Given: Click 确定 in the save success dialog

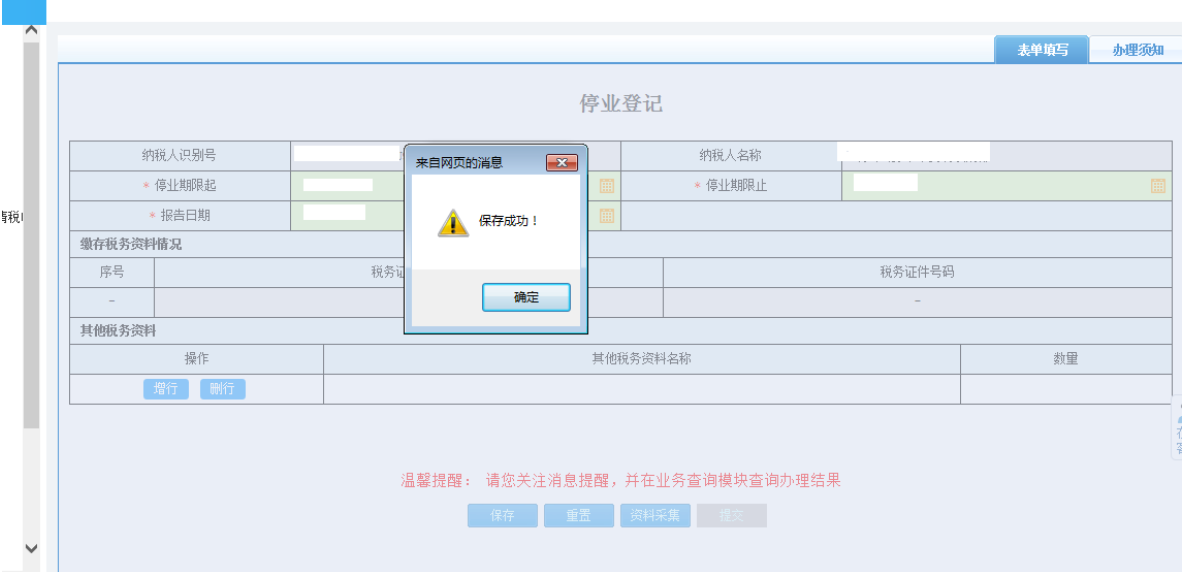Looking at the screenshot, I should pyautogui.click(x=526, y=297).
